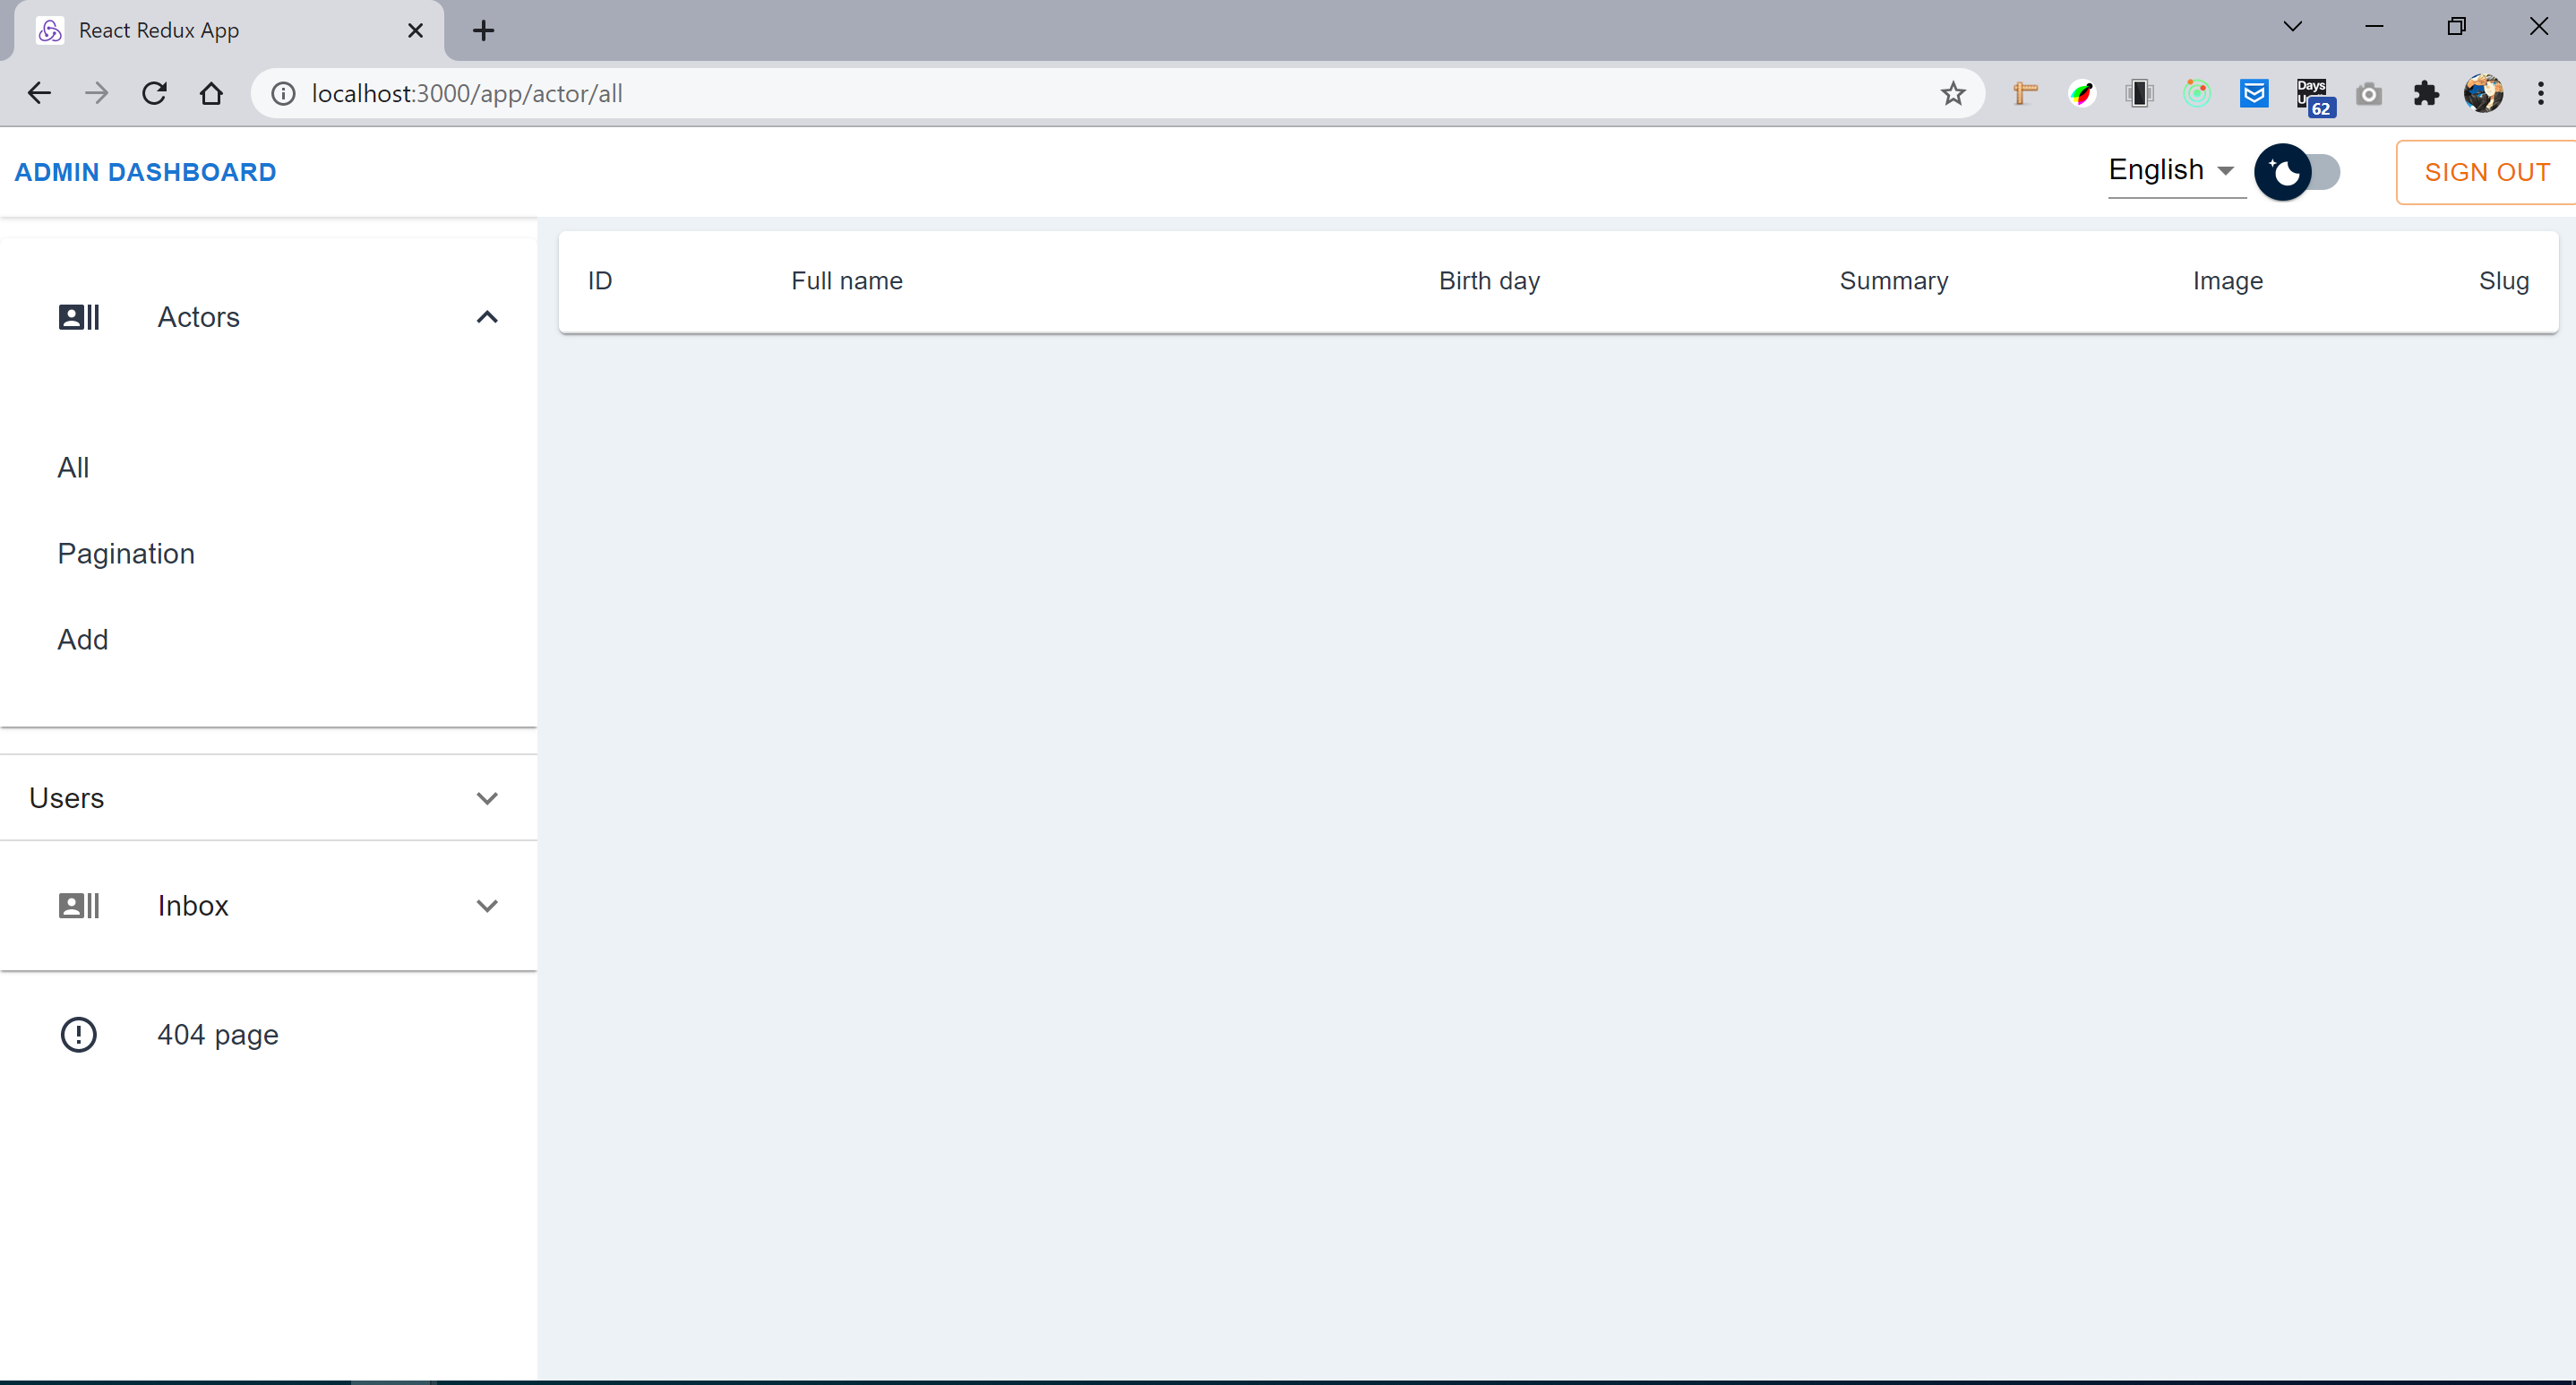Select the Add actor menu item
Image resolution: width=2576 pixels, height=1385 pixels.
pyautogui.click(x=83, y=639)
